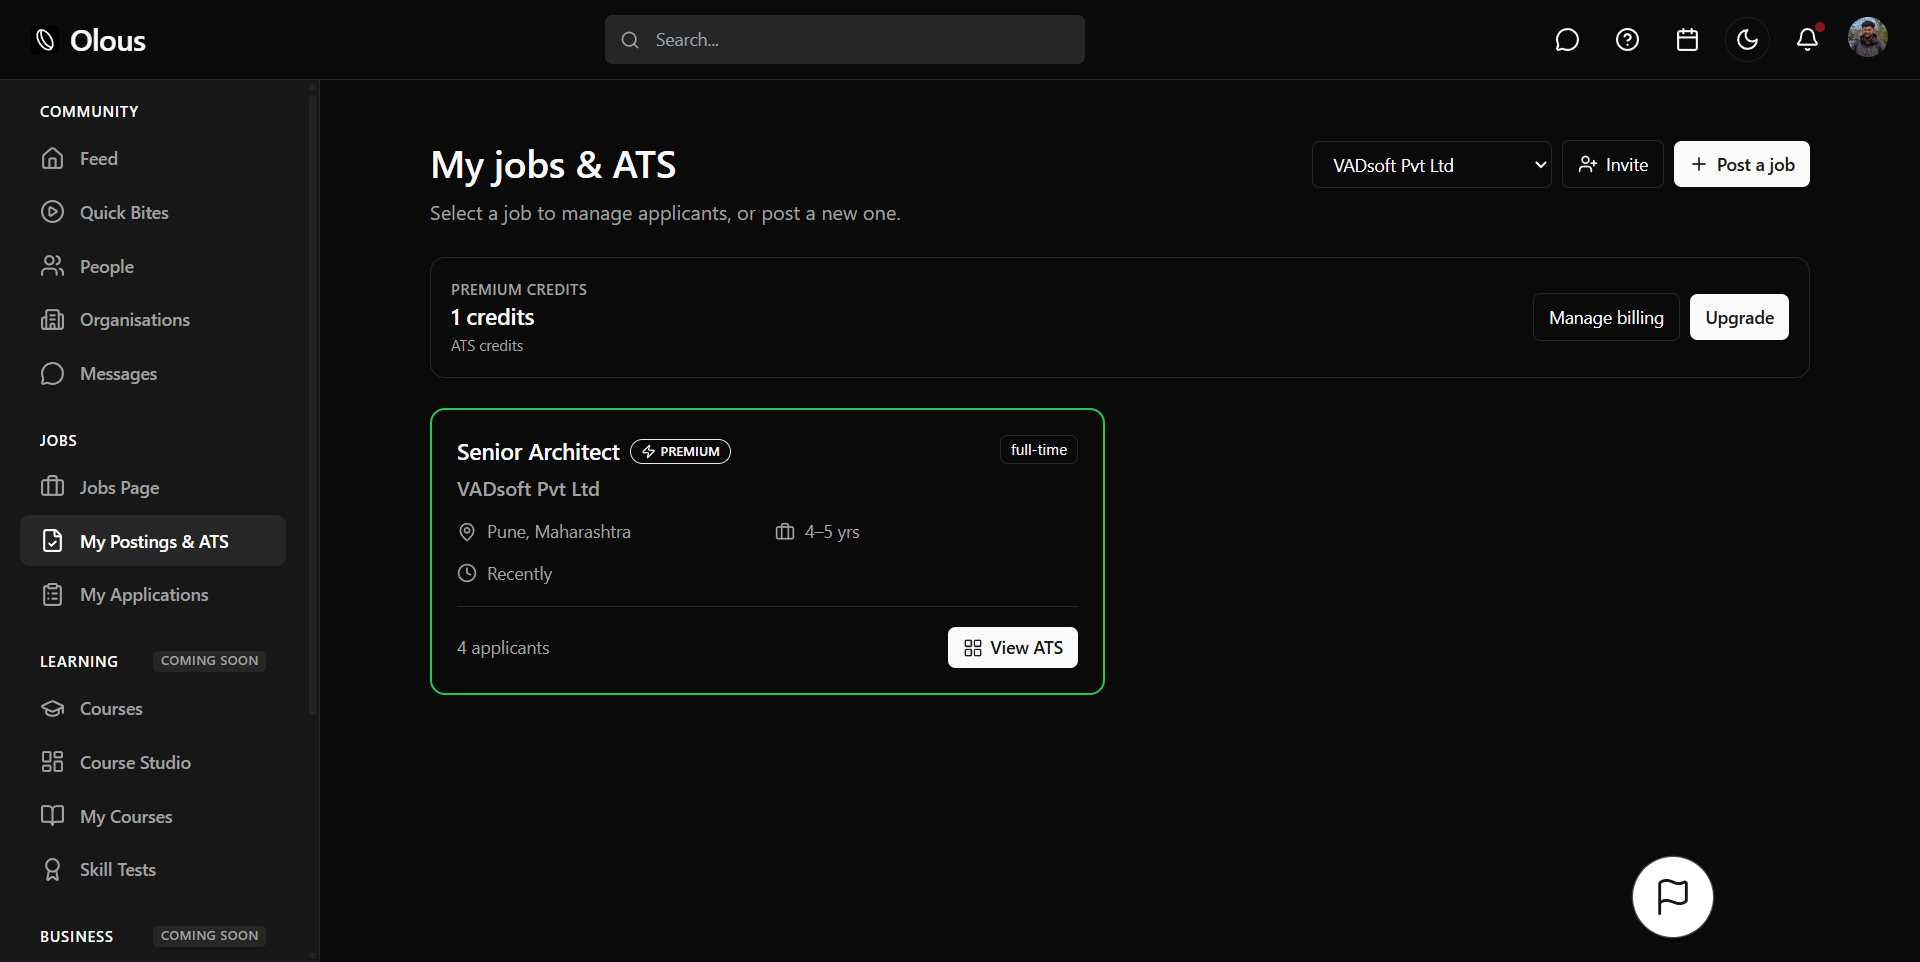Click the plus icon in Post a job

point(1698,164)
